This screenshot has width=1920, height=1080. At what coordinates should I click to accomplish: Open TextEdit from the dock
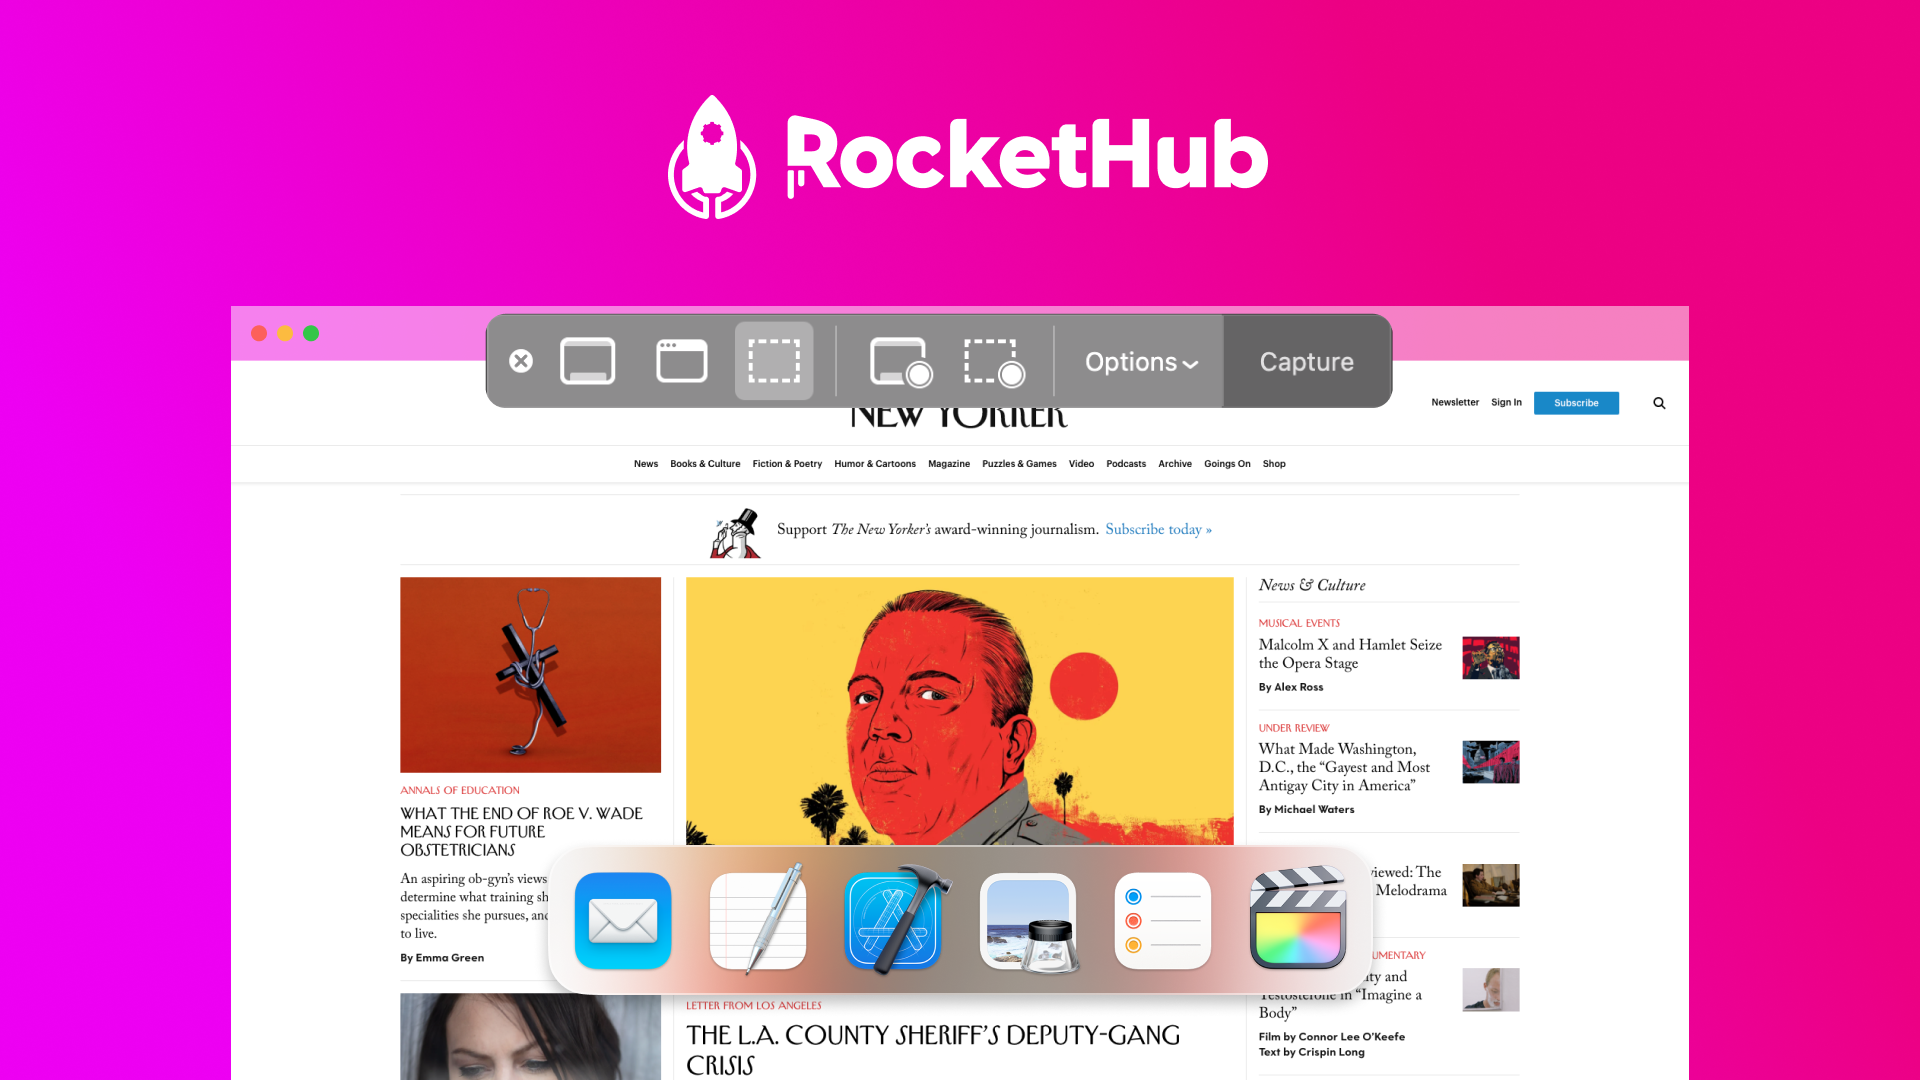tap(758, 919)
